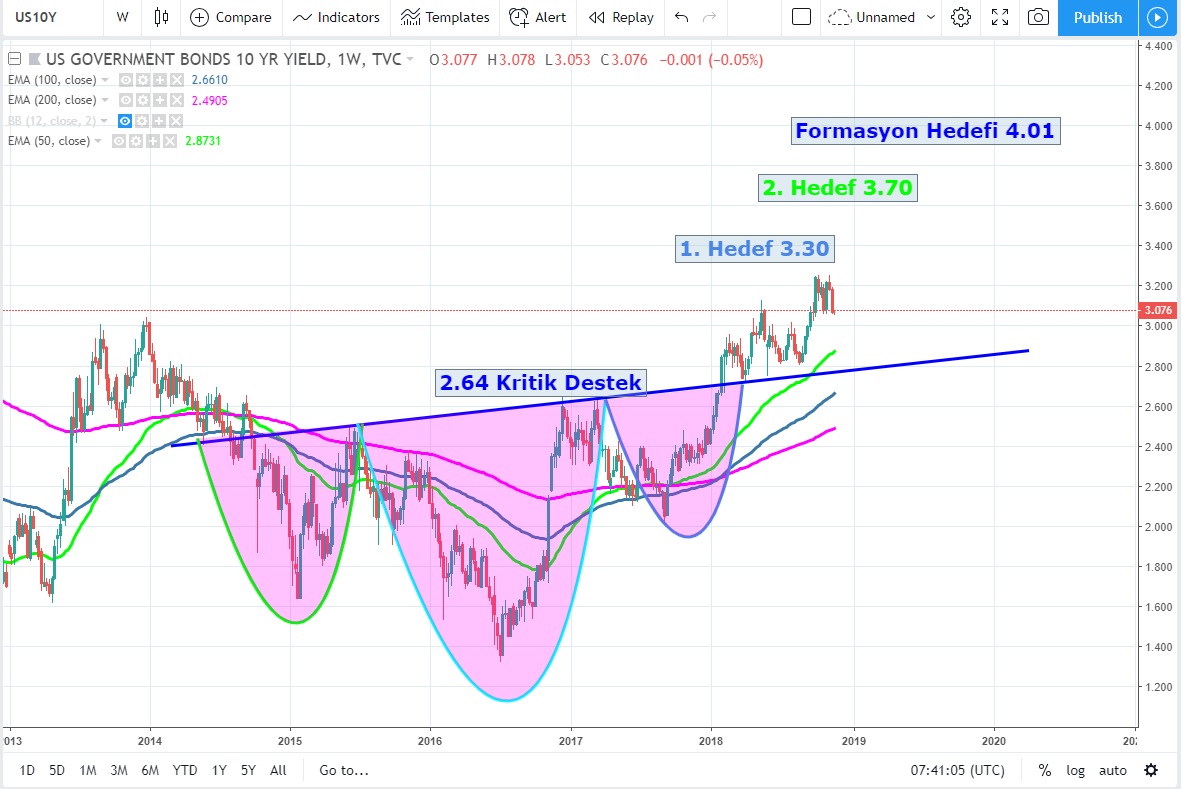
Task: Show the hidden BB (12, close, 2) indicator
Action: 125,121
